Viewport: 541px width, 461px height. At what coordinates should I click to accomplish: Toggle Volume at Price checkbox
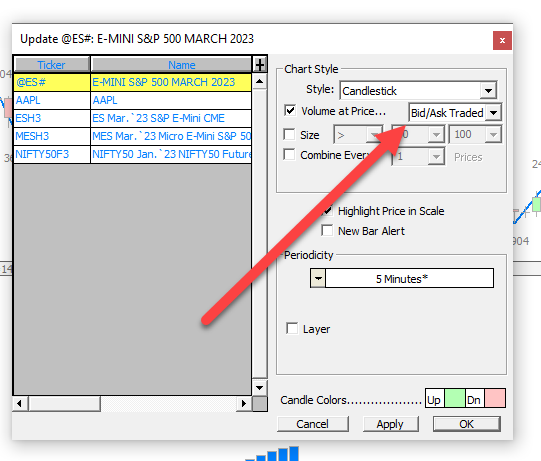[x=290, y=111]
